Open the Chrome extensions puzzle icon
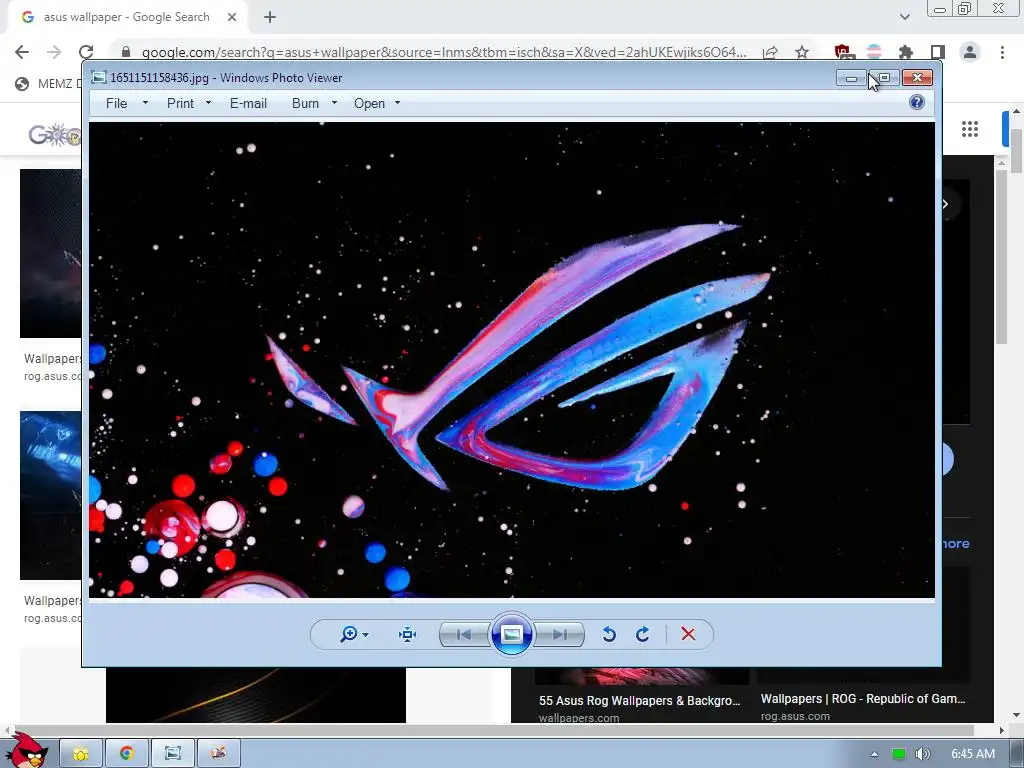Image resolution: width=1024 pixels, height=768 pixels. tap(906, 52)
